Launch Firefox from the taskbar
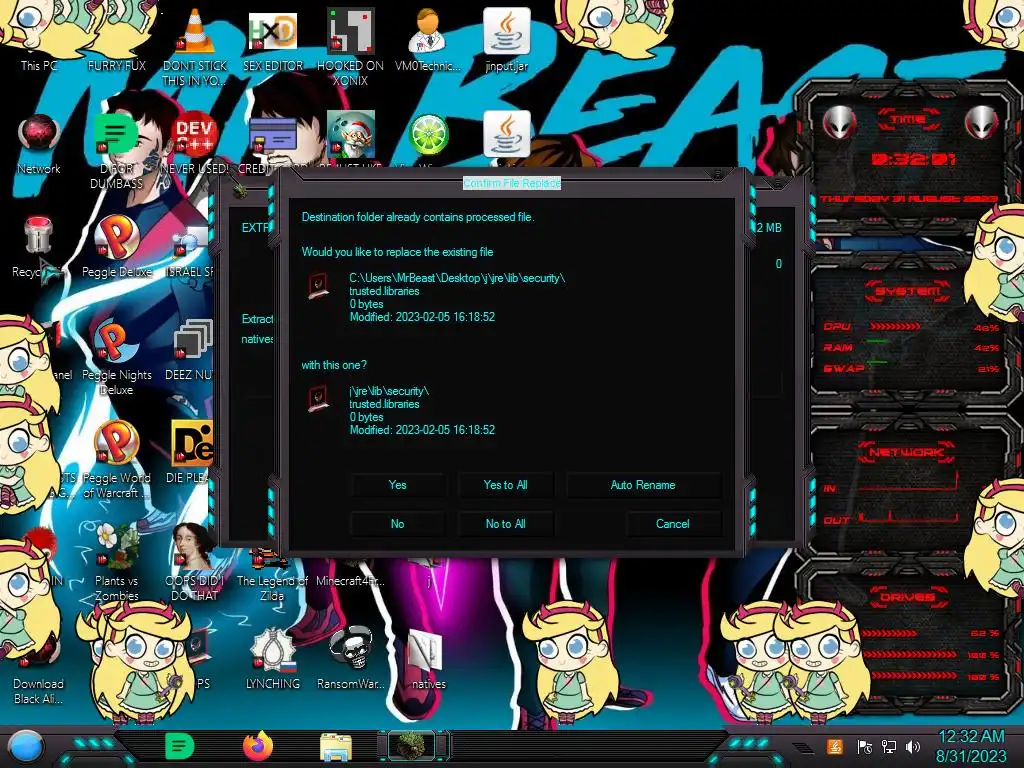 pos(258,746)
